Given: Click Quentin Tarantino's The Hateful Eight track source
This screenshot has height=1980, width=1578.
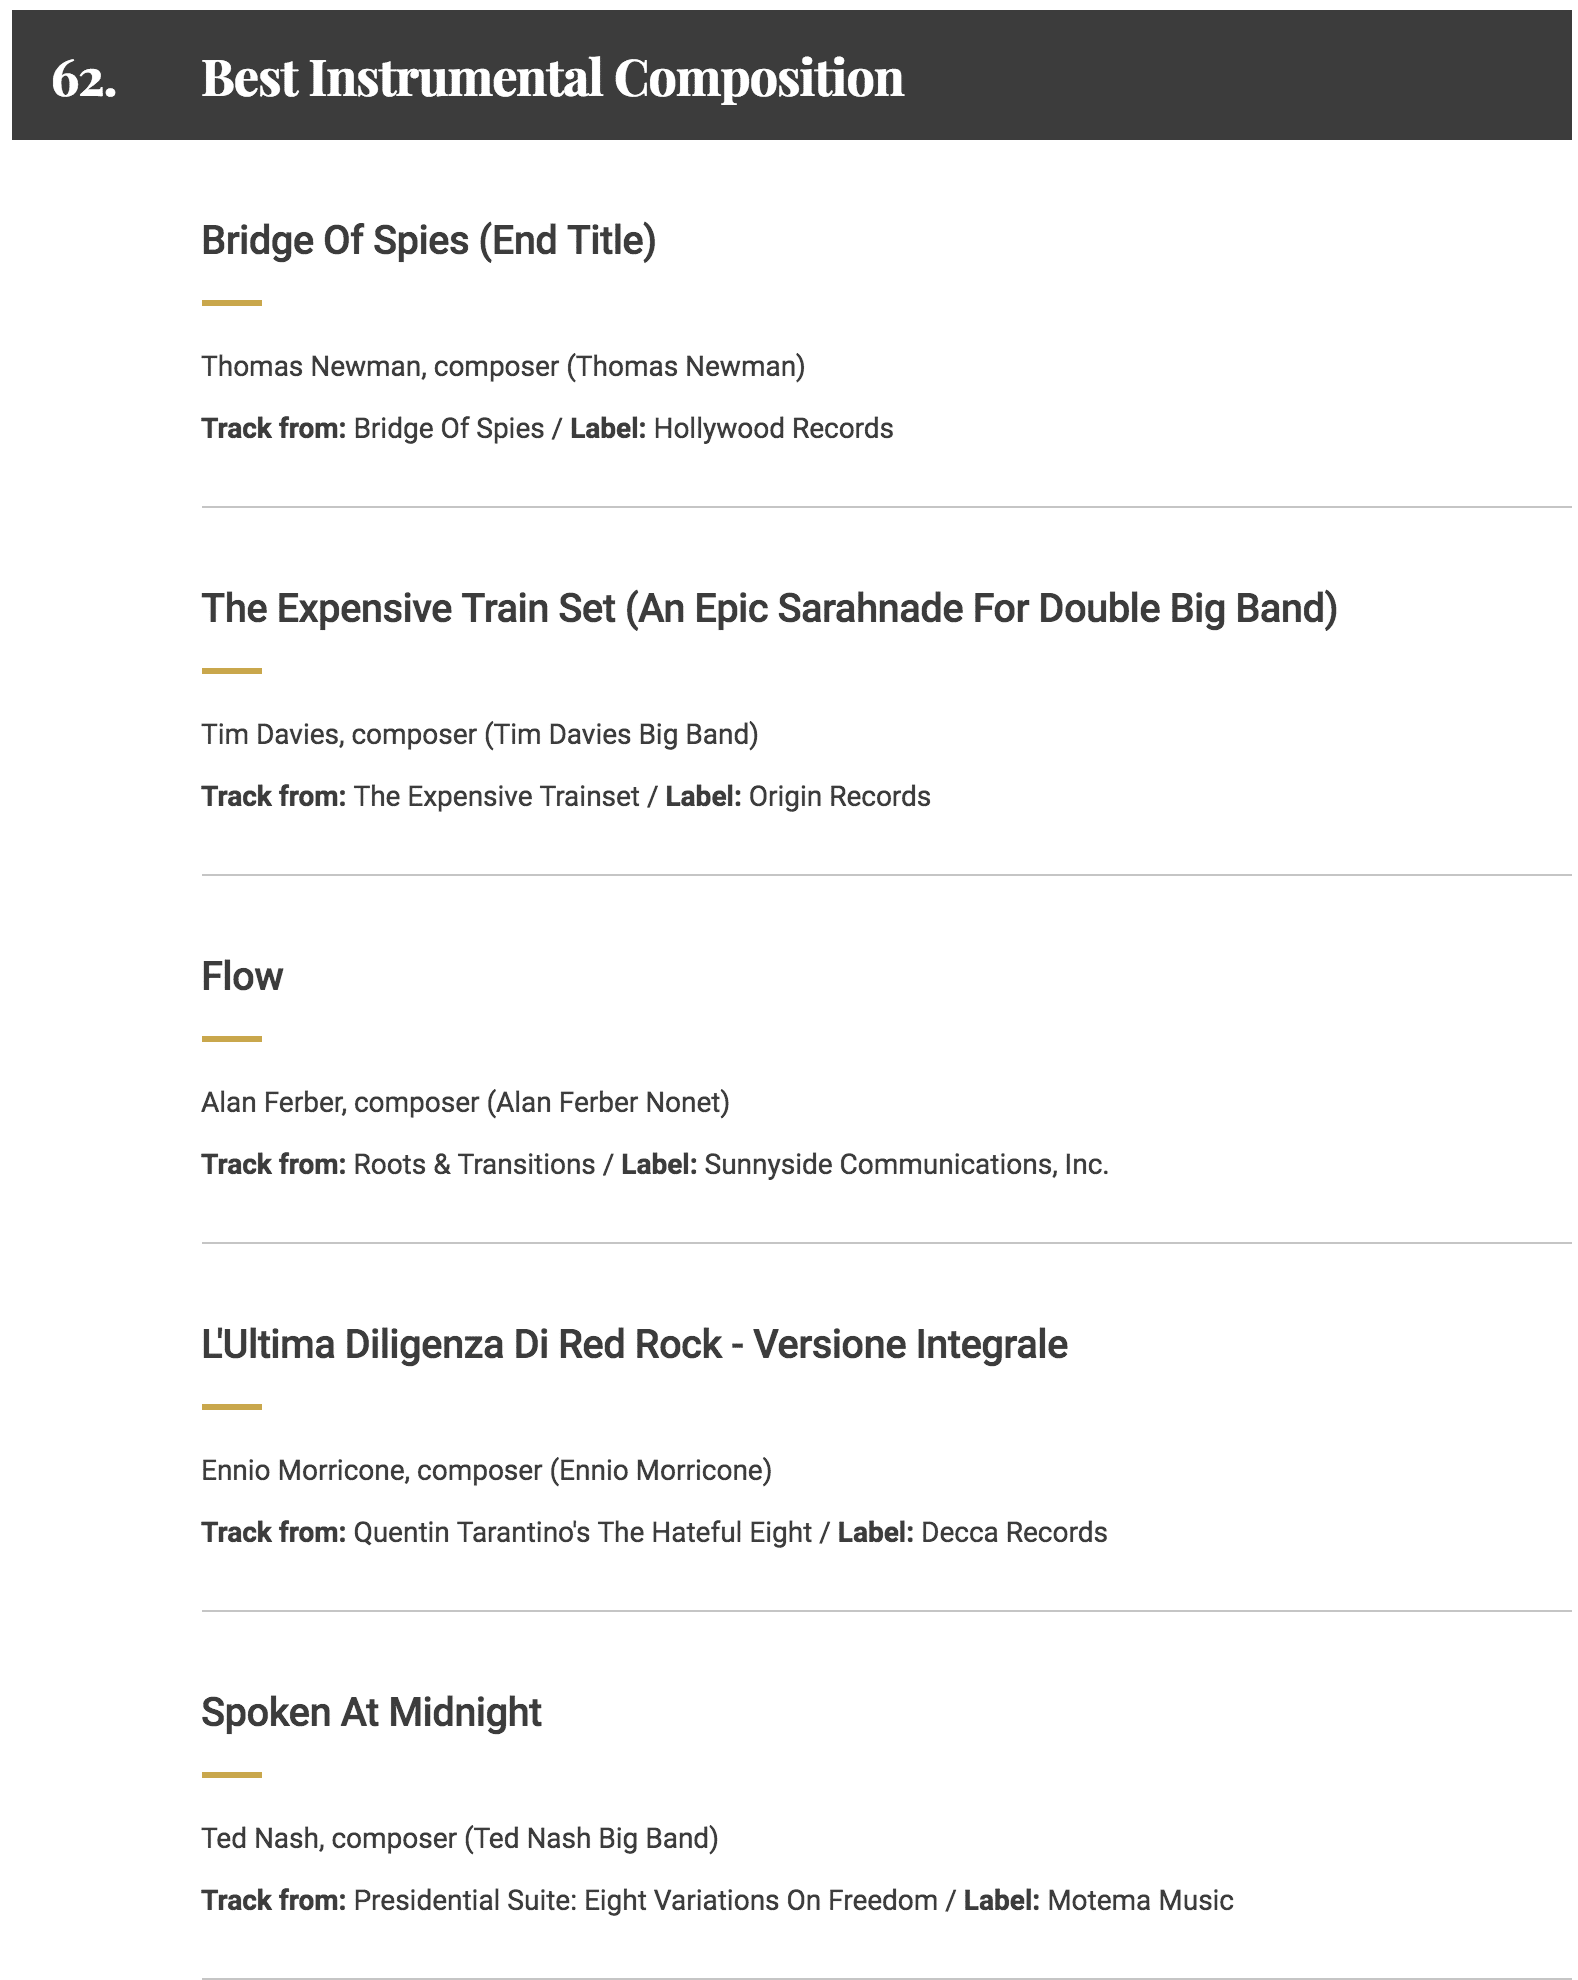Looking at the screenshot, I should coord(582,1533).
